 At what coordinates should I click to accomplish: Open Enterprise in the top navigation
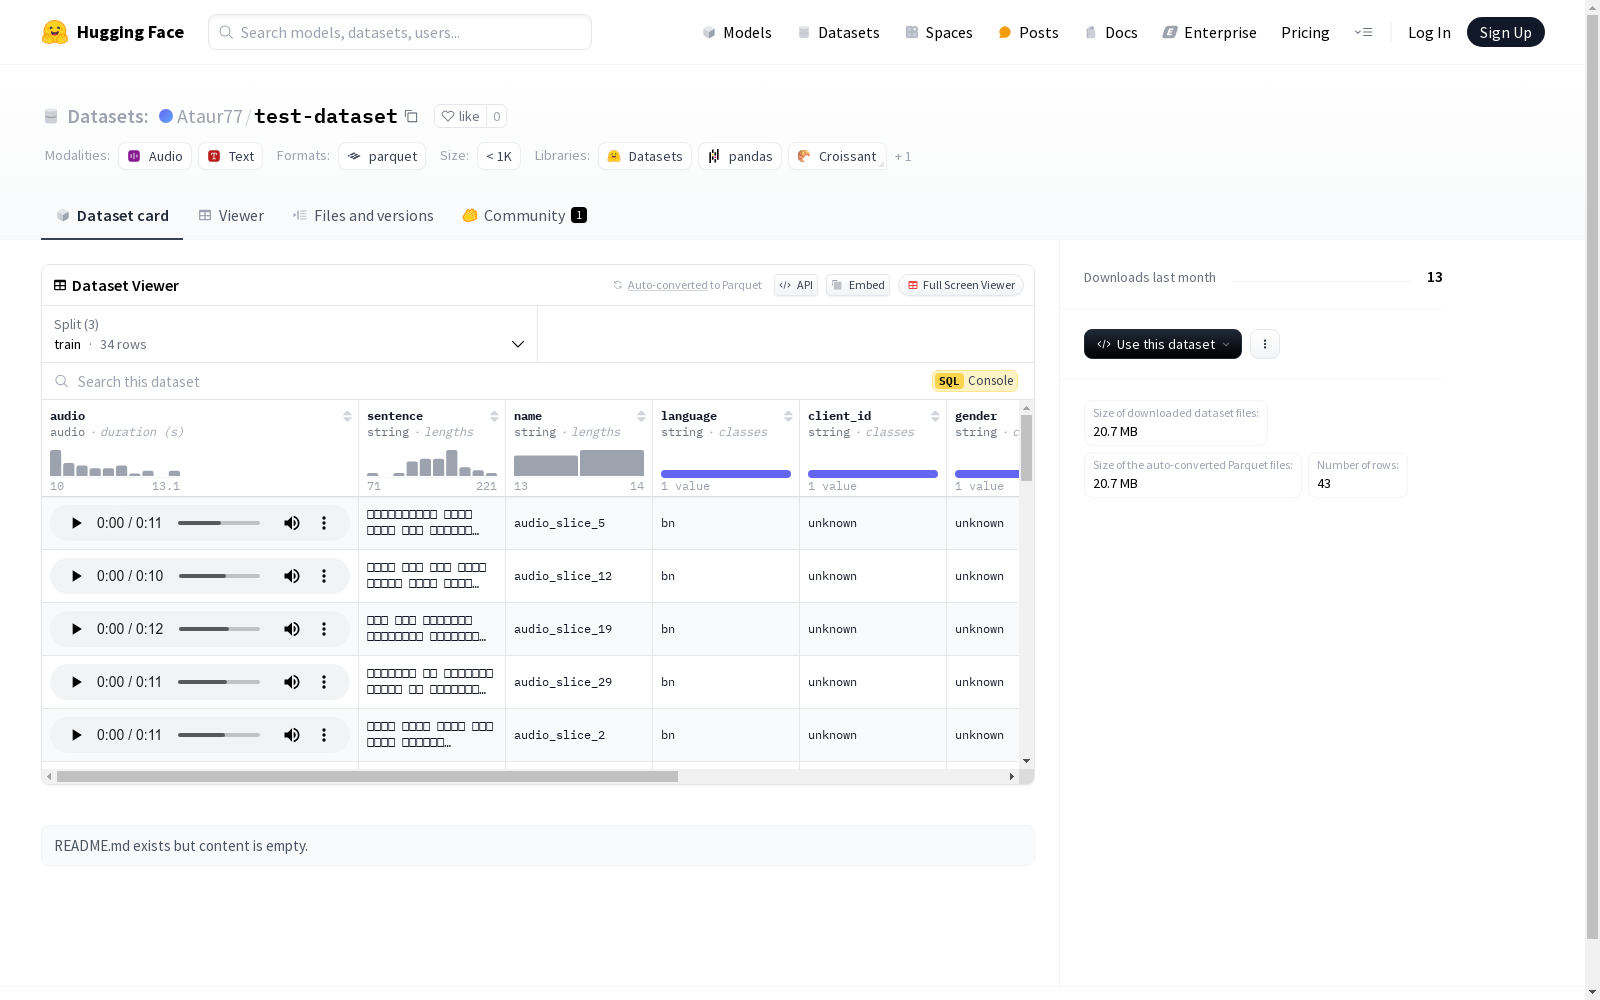coord(1209,32)
